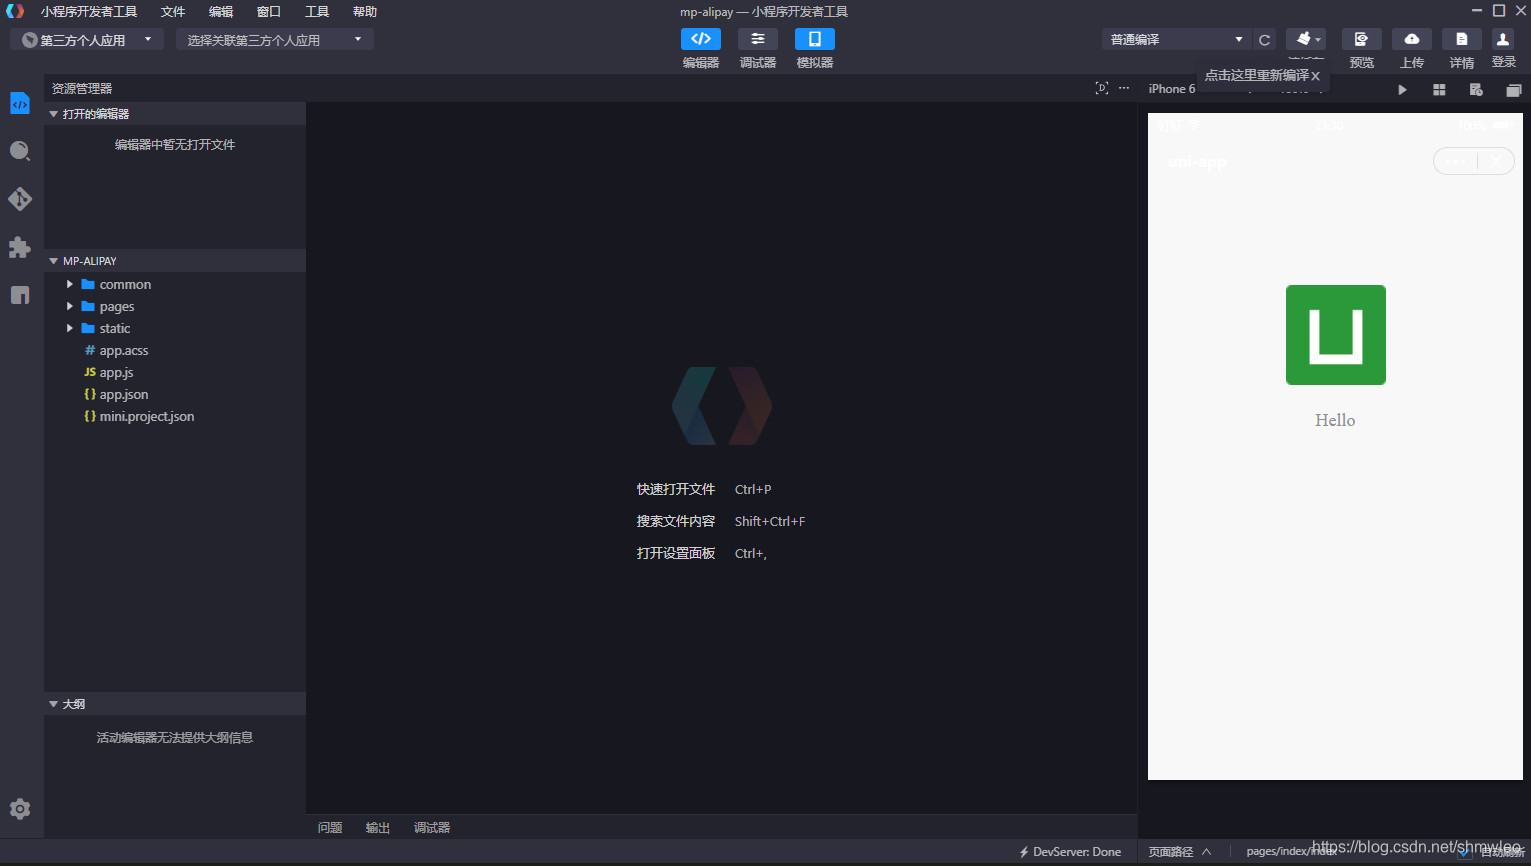Click the pages/index/index path text

[x=1291, y=852]
